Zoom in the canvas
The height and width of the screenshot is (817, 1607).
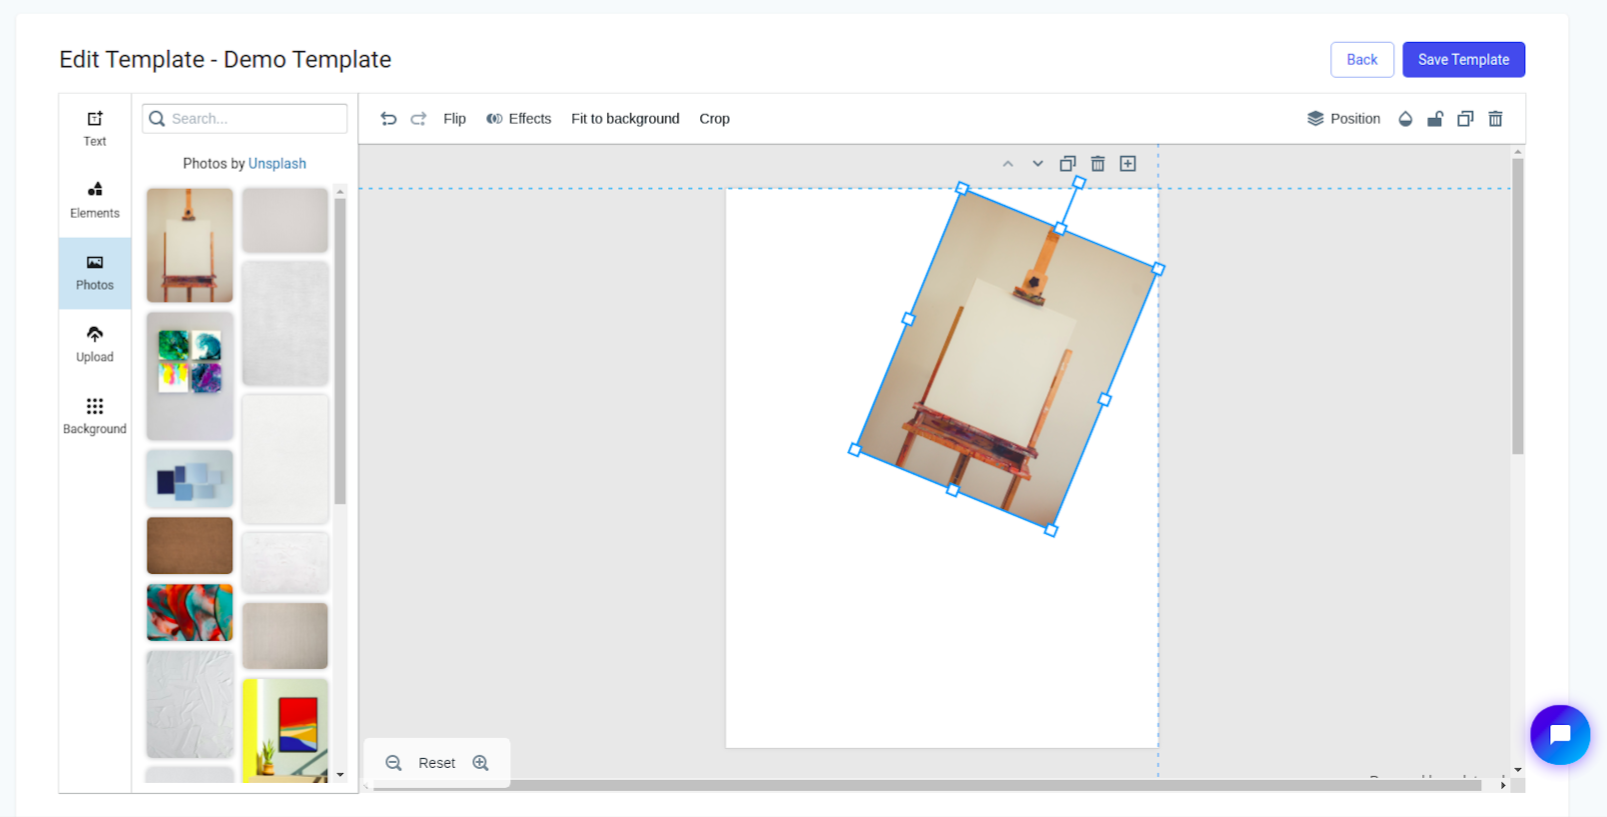tap(481, 763)
